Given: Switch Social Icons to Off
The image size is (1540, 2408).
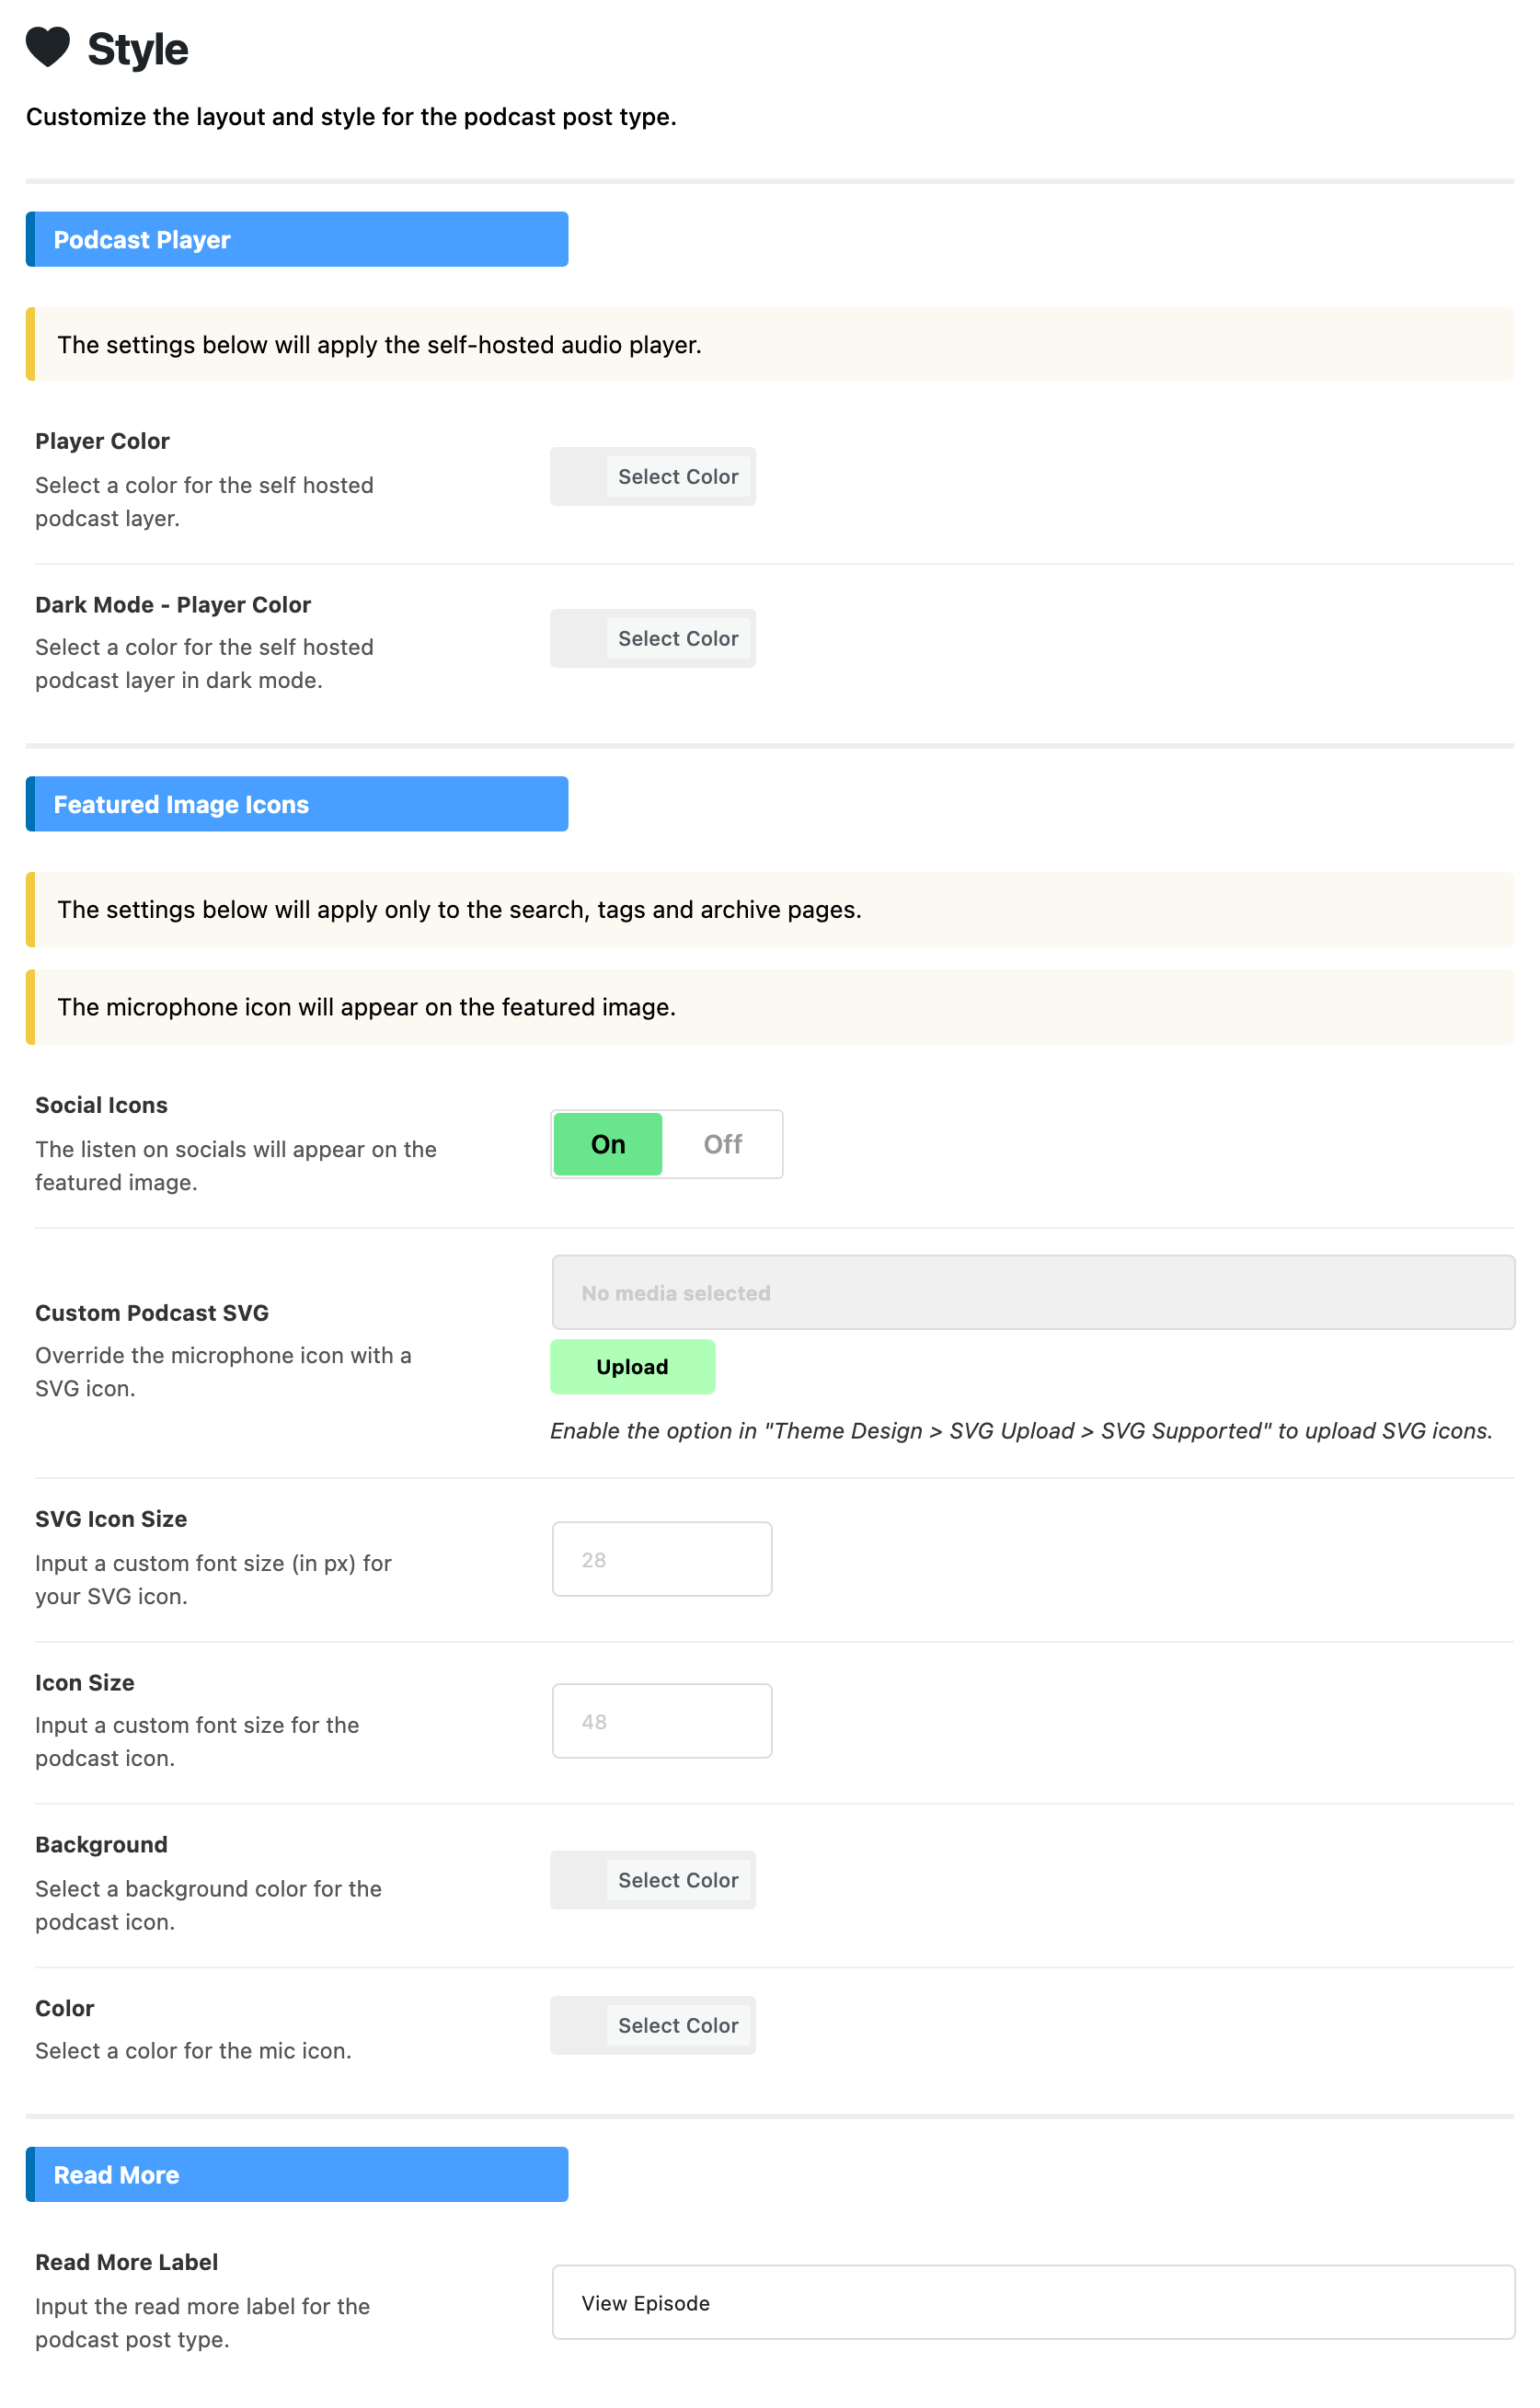Looking at the screenshot, I should coord(722,1144).
